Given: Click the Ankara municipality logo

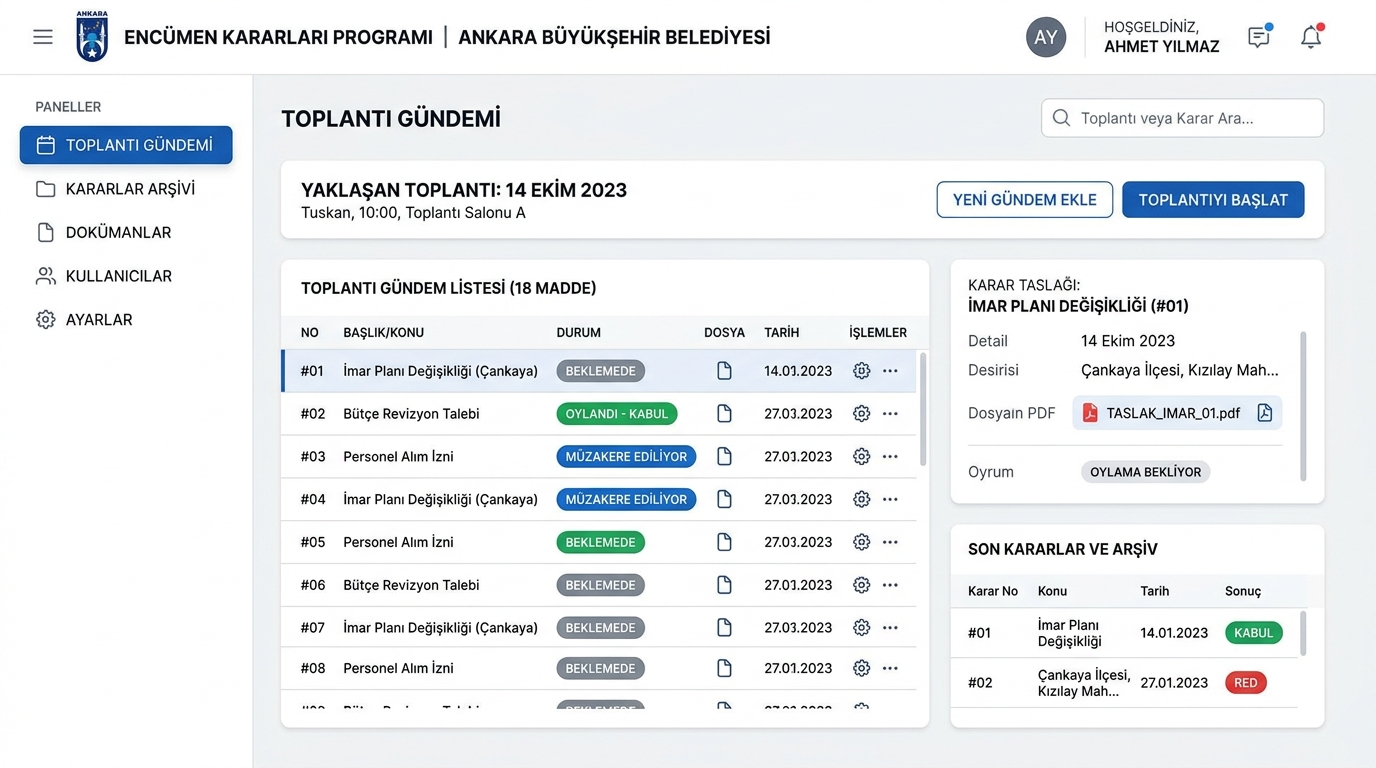Looking at the screenshot, I should [x=92, y=37].
